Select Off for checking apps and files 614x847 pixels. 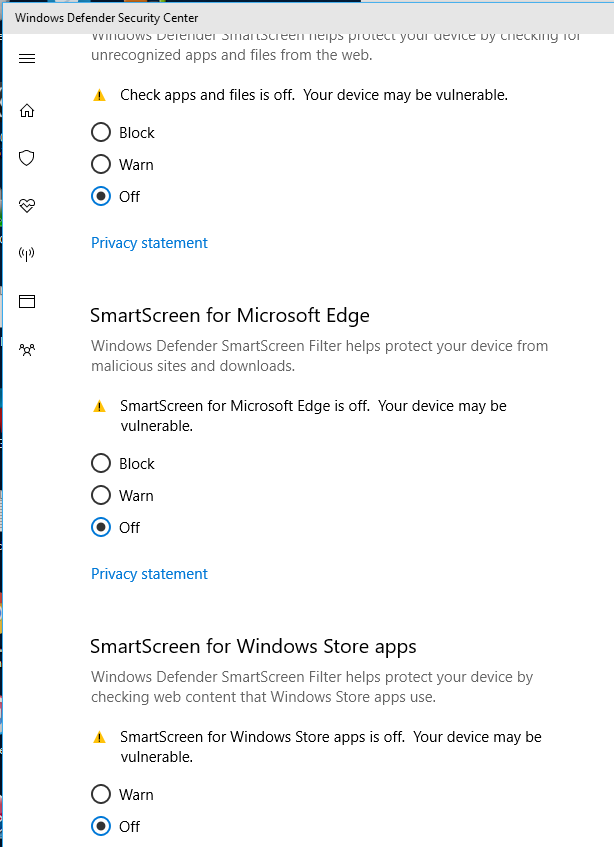click(x=101, y=196)
